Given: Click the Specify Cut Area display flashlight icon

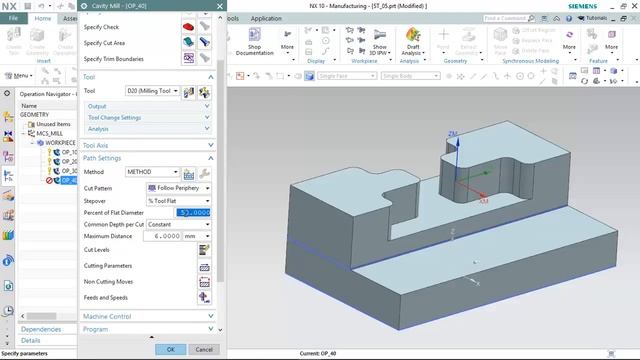Looking at the screenshot, I should click(x=204, y=42).
